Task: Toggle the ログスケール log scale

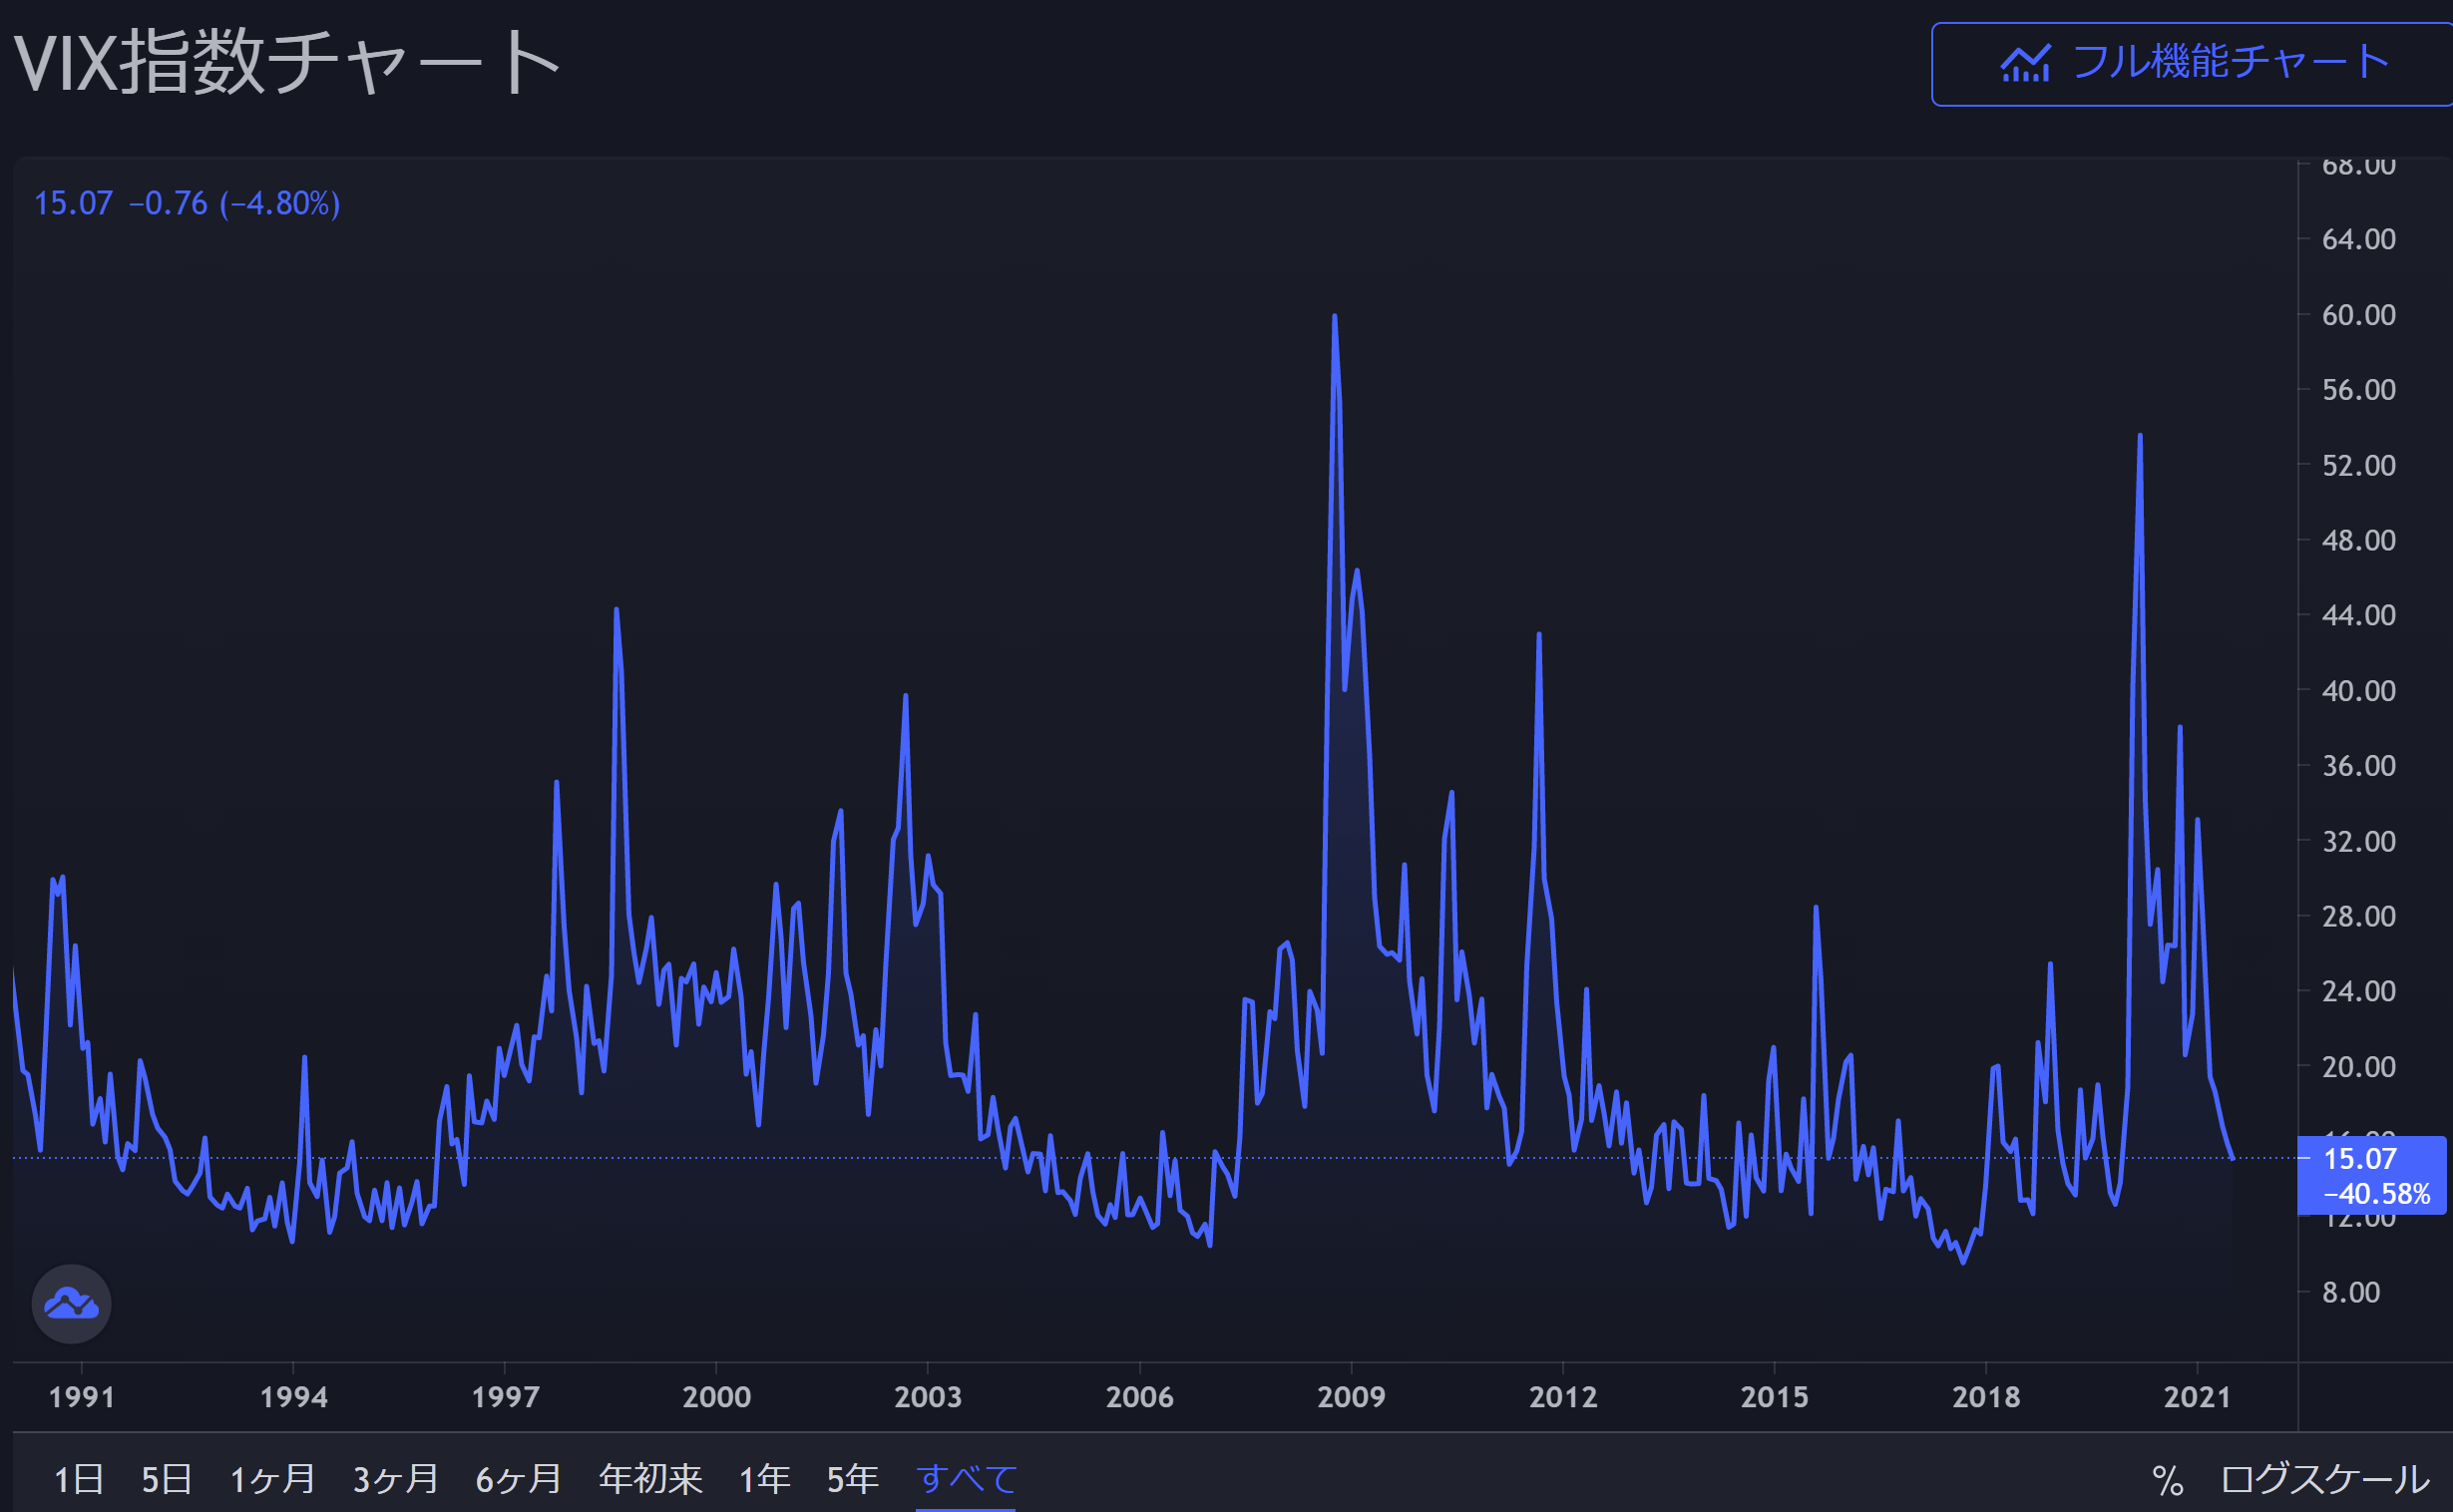Action: point(2324,1479)
